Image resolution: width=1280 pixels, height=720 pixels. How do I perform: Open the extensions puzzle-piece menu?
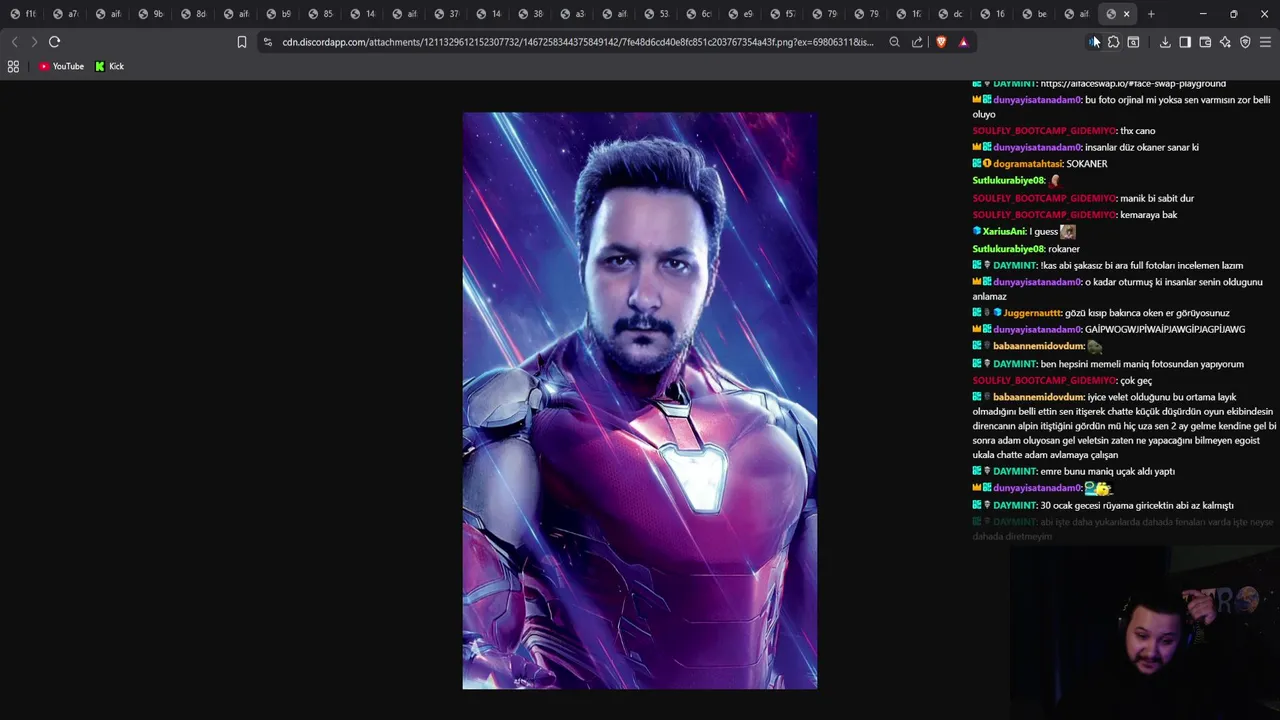pos(1113,42)
